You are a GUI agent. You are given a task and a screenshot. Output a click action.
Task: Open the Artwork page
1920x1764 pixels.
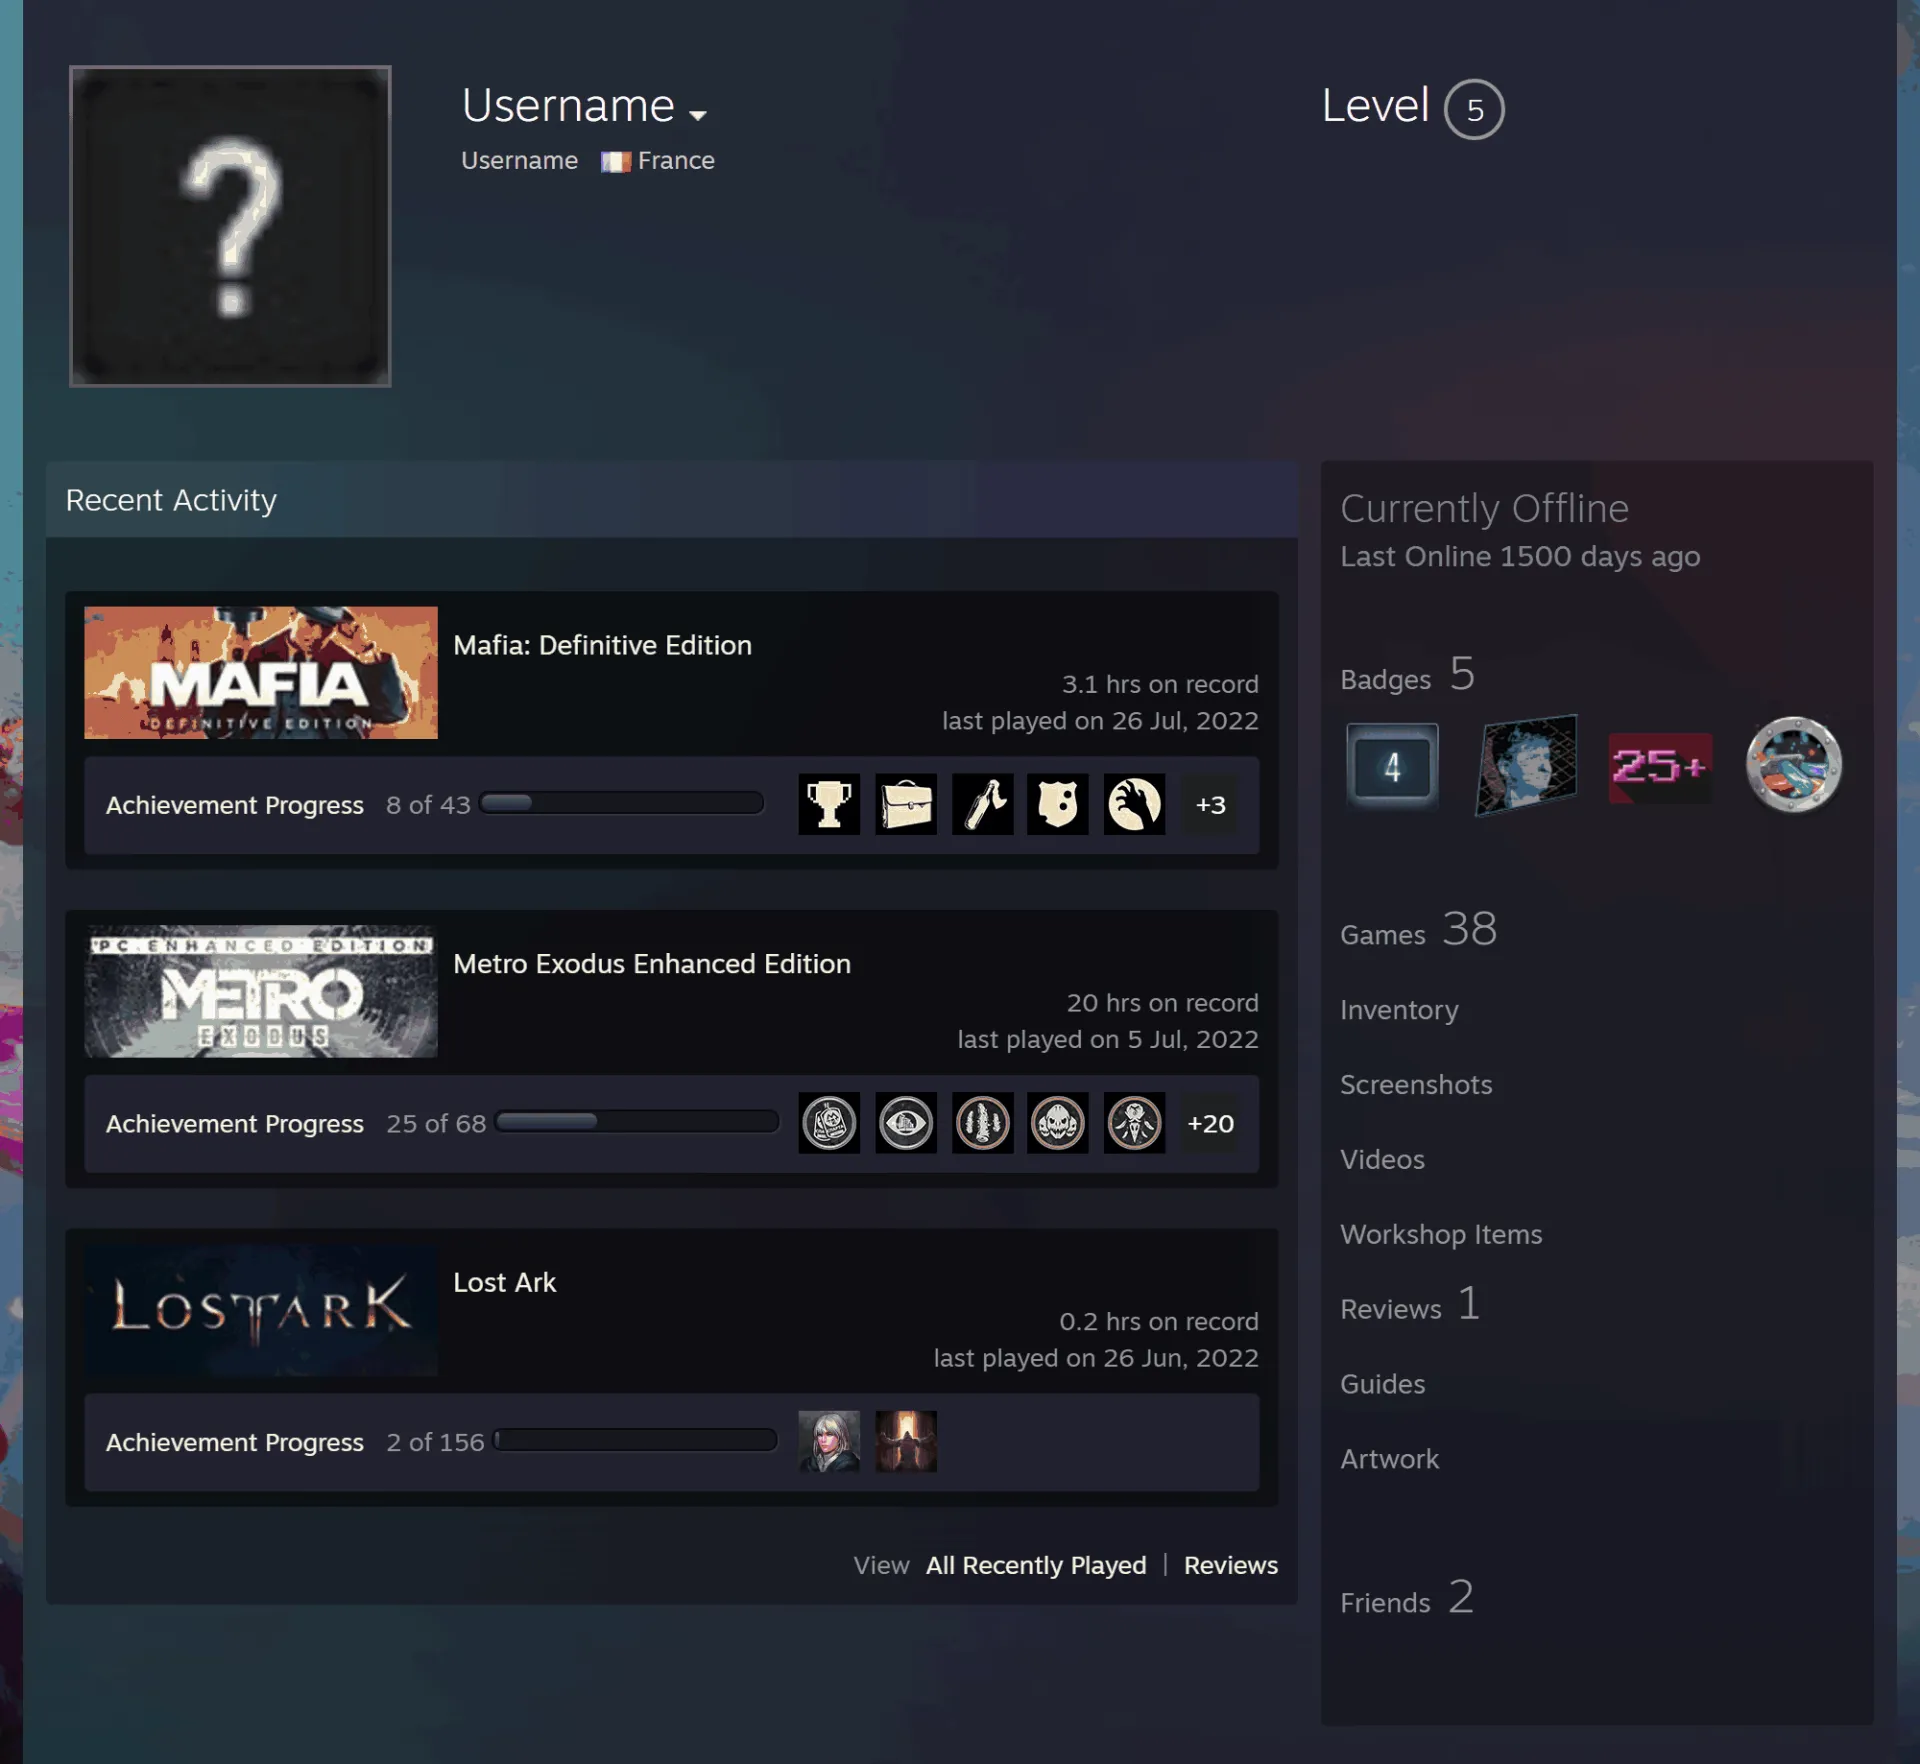1389,1459
